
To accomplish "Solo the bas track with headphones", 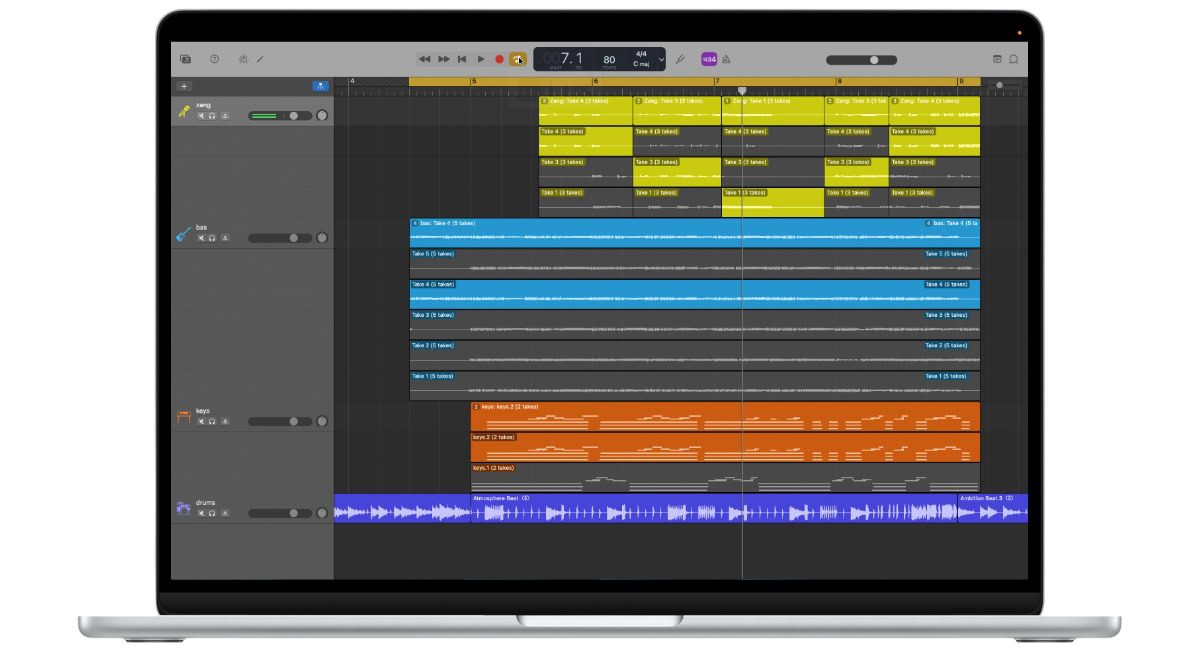I will click(212, 238).
